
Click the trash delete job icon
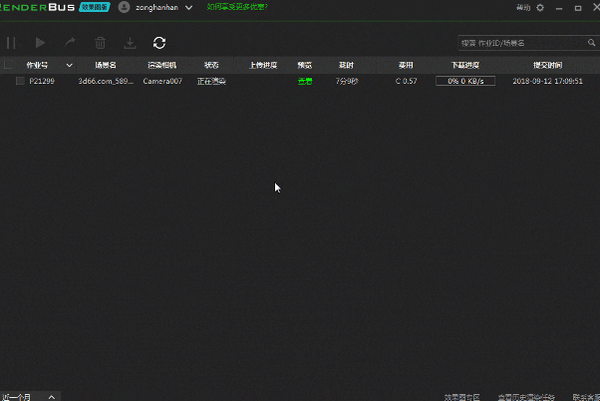(100, 43)
